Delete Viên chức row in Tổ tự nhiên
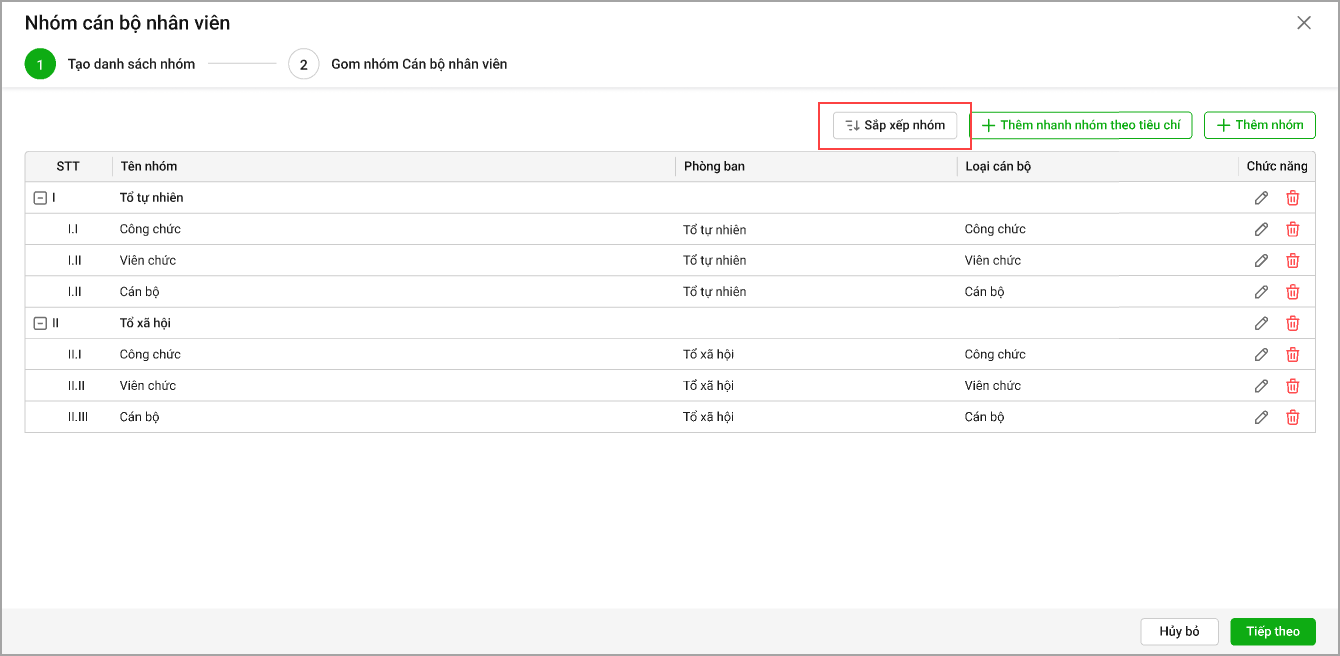The image size is (1340, 656). pyautogui.click(x=1292, y=261)
